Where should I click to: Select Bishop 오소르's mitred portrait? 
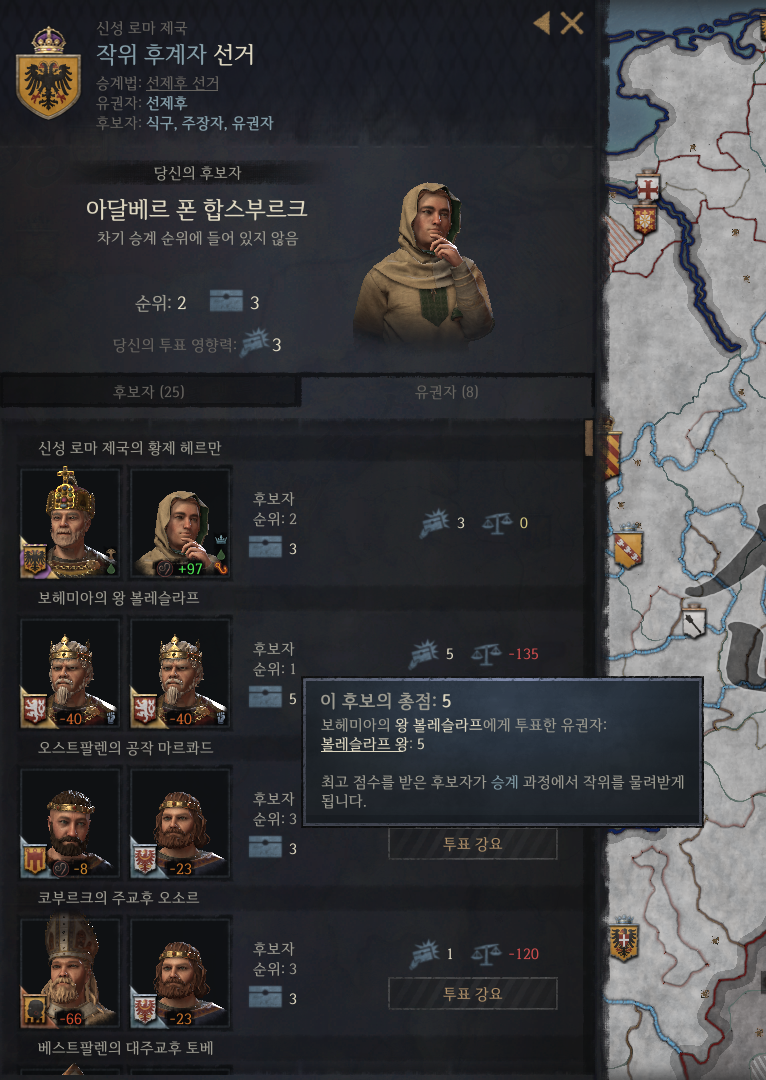(70, 973)
